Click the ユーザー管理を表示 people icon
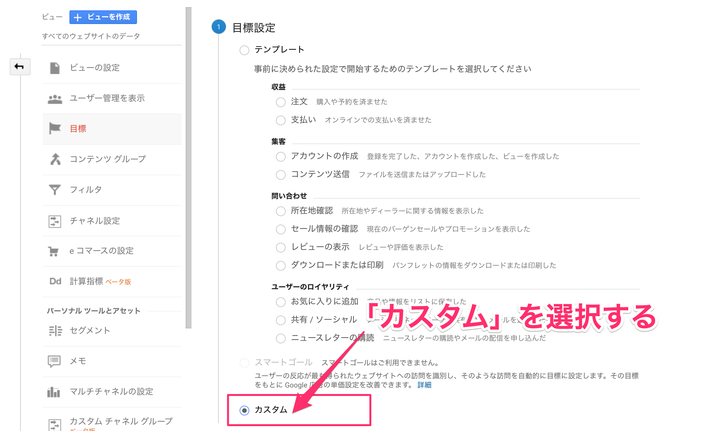 tap(54, 98)
